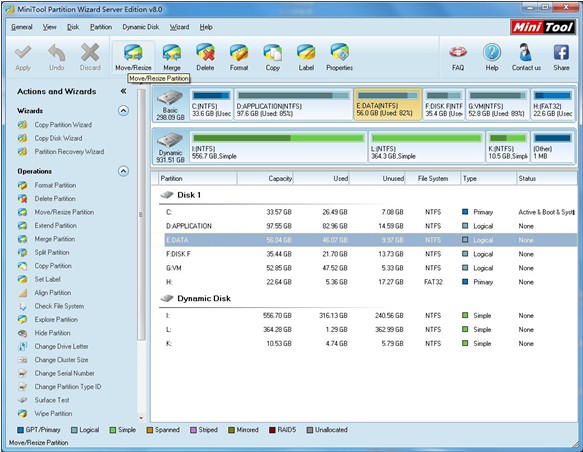This screenshot has height=452, width=583.
Task: Select the K: 10.53 GB volume row
Action: [x=371, y=343]
